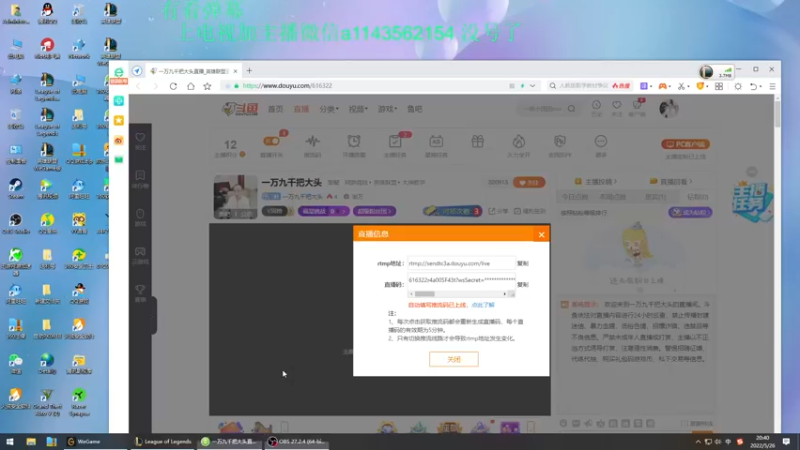Click the purple join fan club button
Image resolution: width=800 pixels, height=450 pixels.
[x=690, y=212]
